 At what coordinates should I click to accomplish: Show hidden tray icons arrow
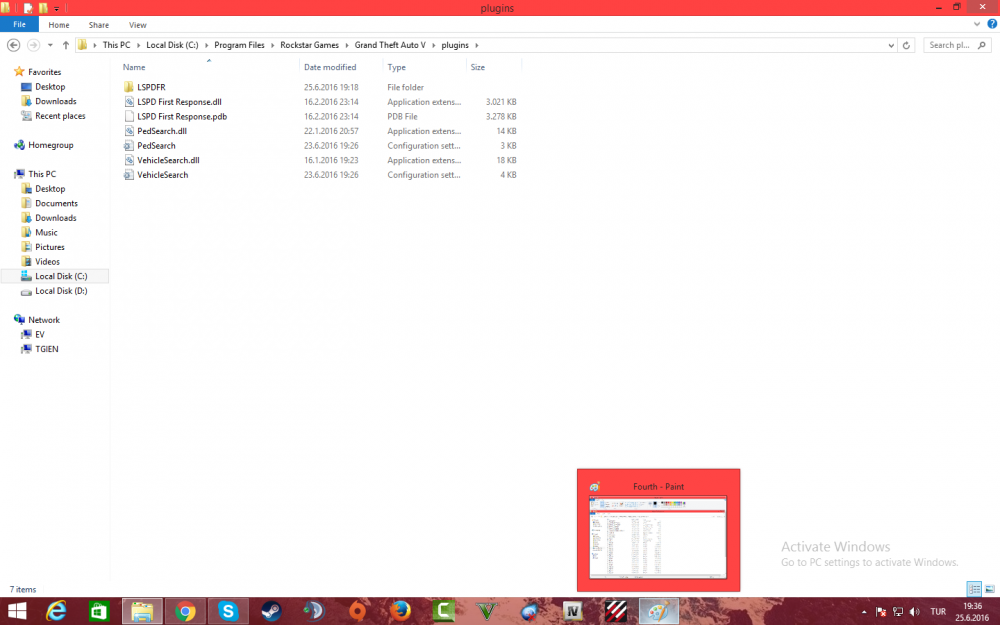864,612
